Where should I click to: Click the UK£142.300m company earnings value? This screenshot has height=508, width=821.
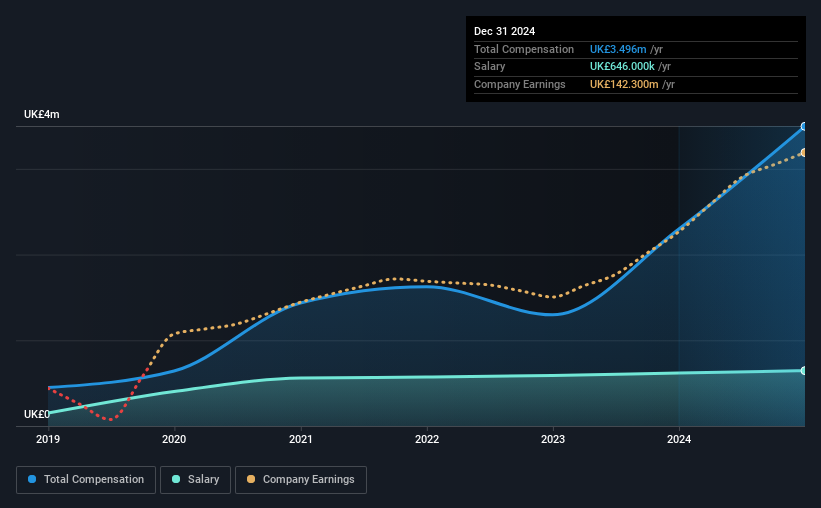tap(624, 84)
